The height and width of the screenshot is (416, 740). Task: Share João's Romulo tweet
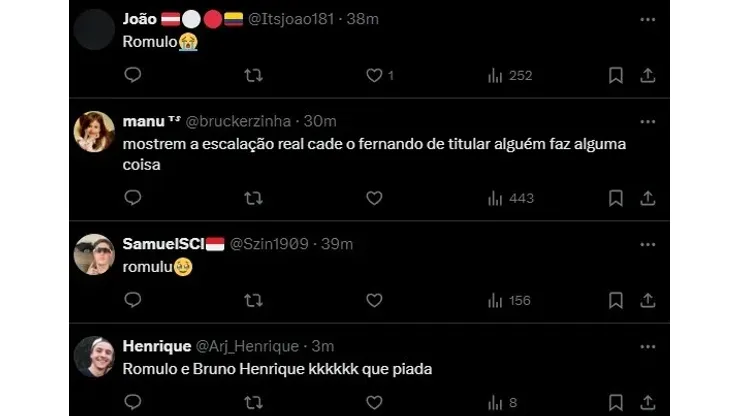pos(647,75)
